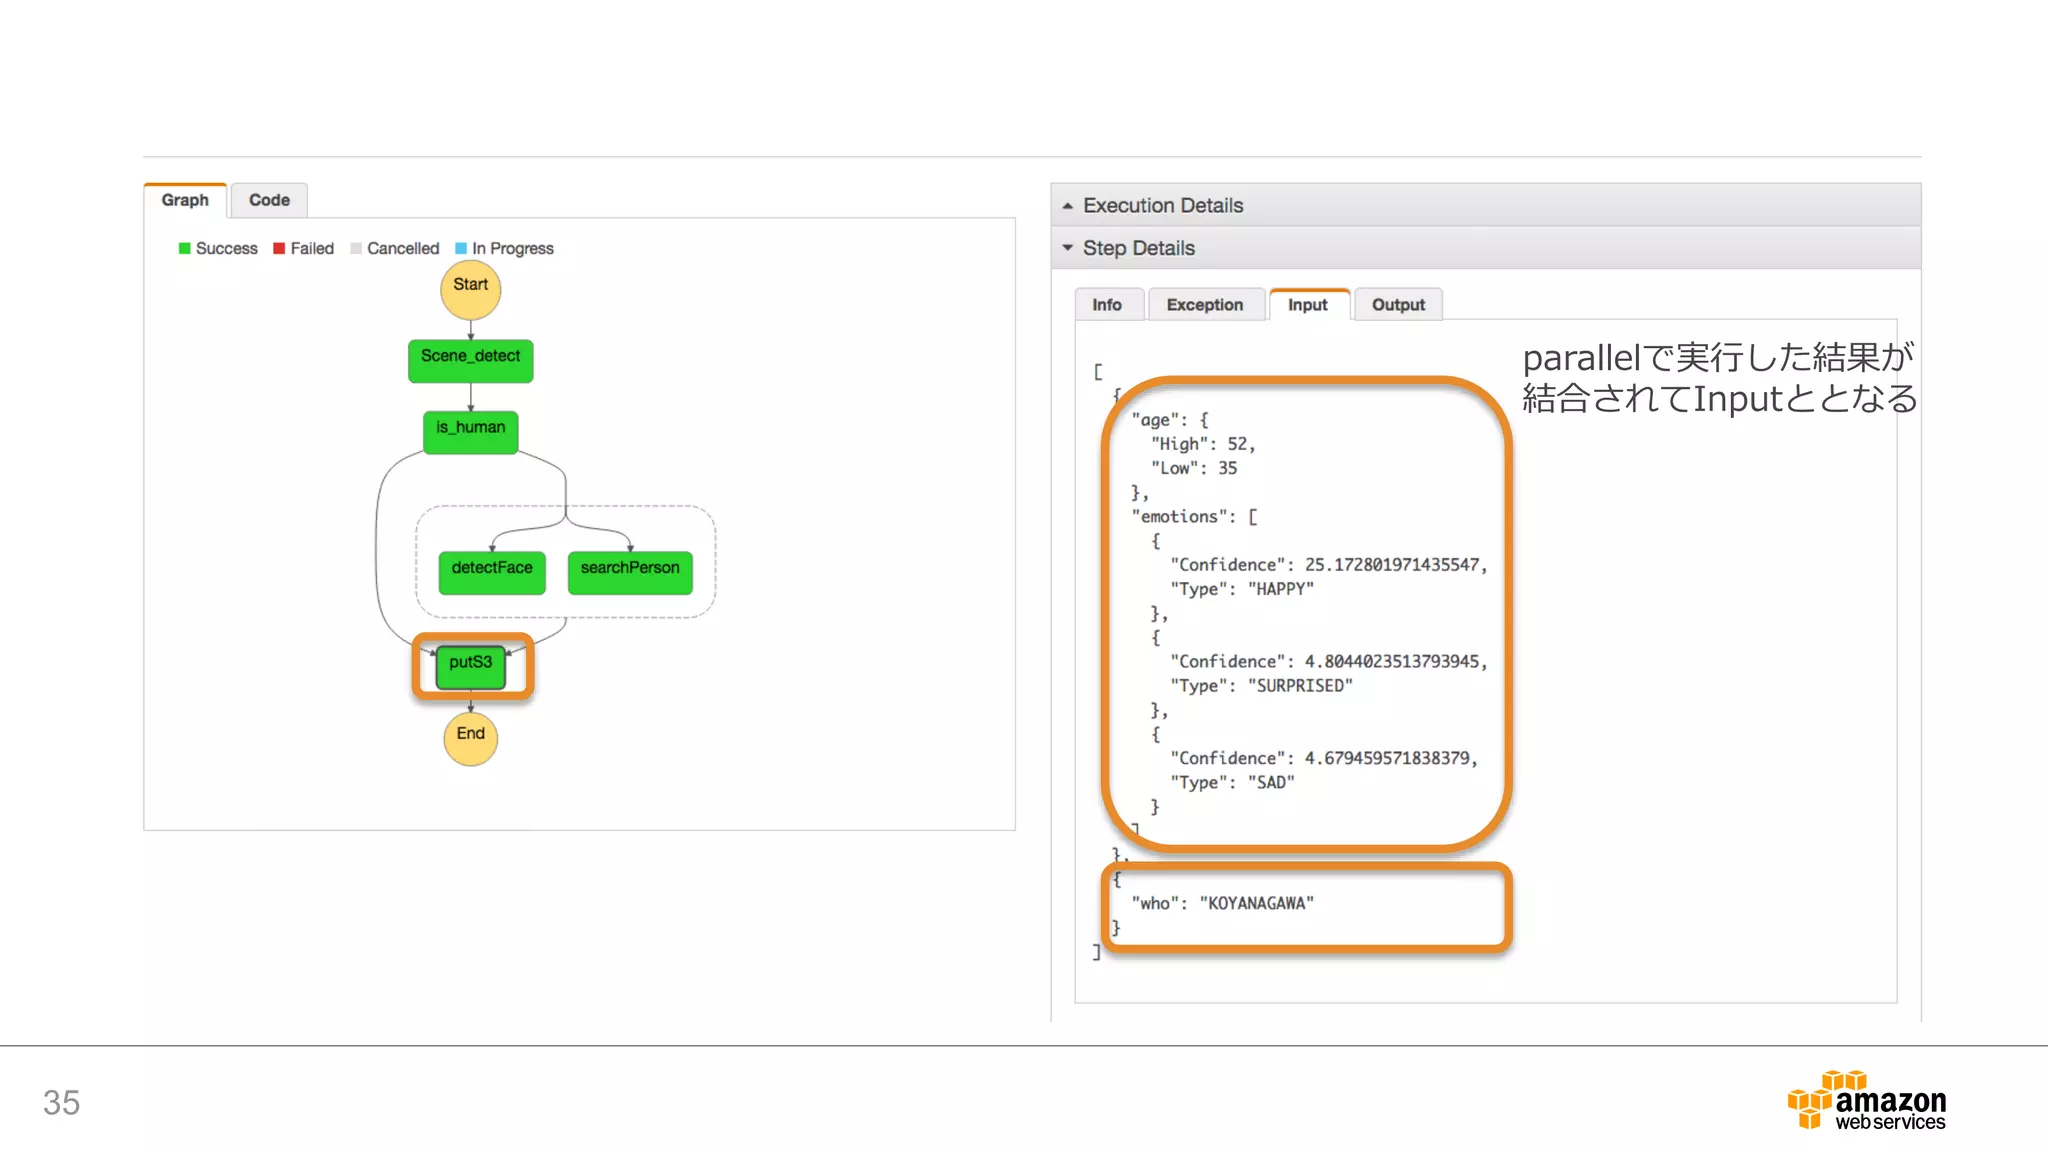Select the searchPerson state node
This screenshot has width=2048, height=1152.
[629, 572]
